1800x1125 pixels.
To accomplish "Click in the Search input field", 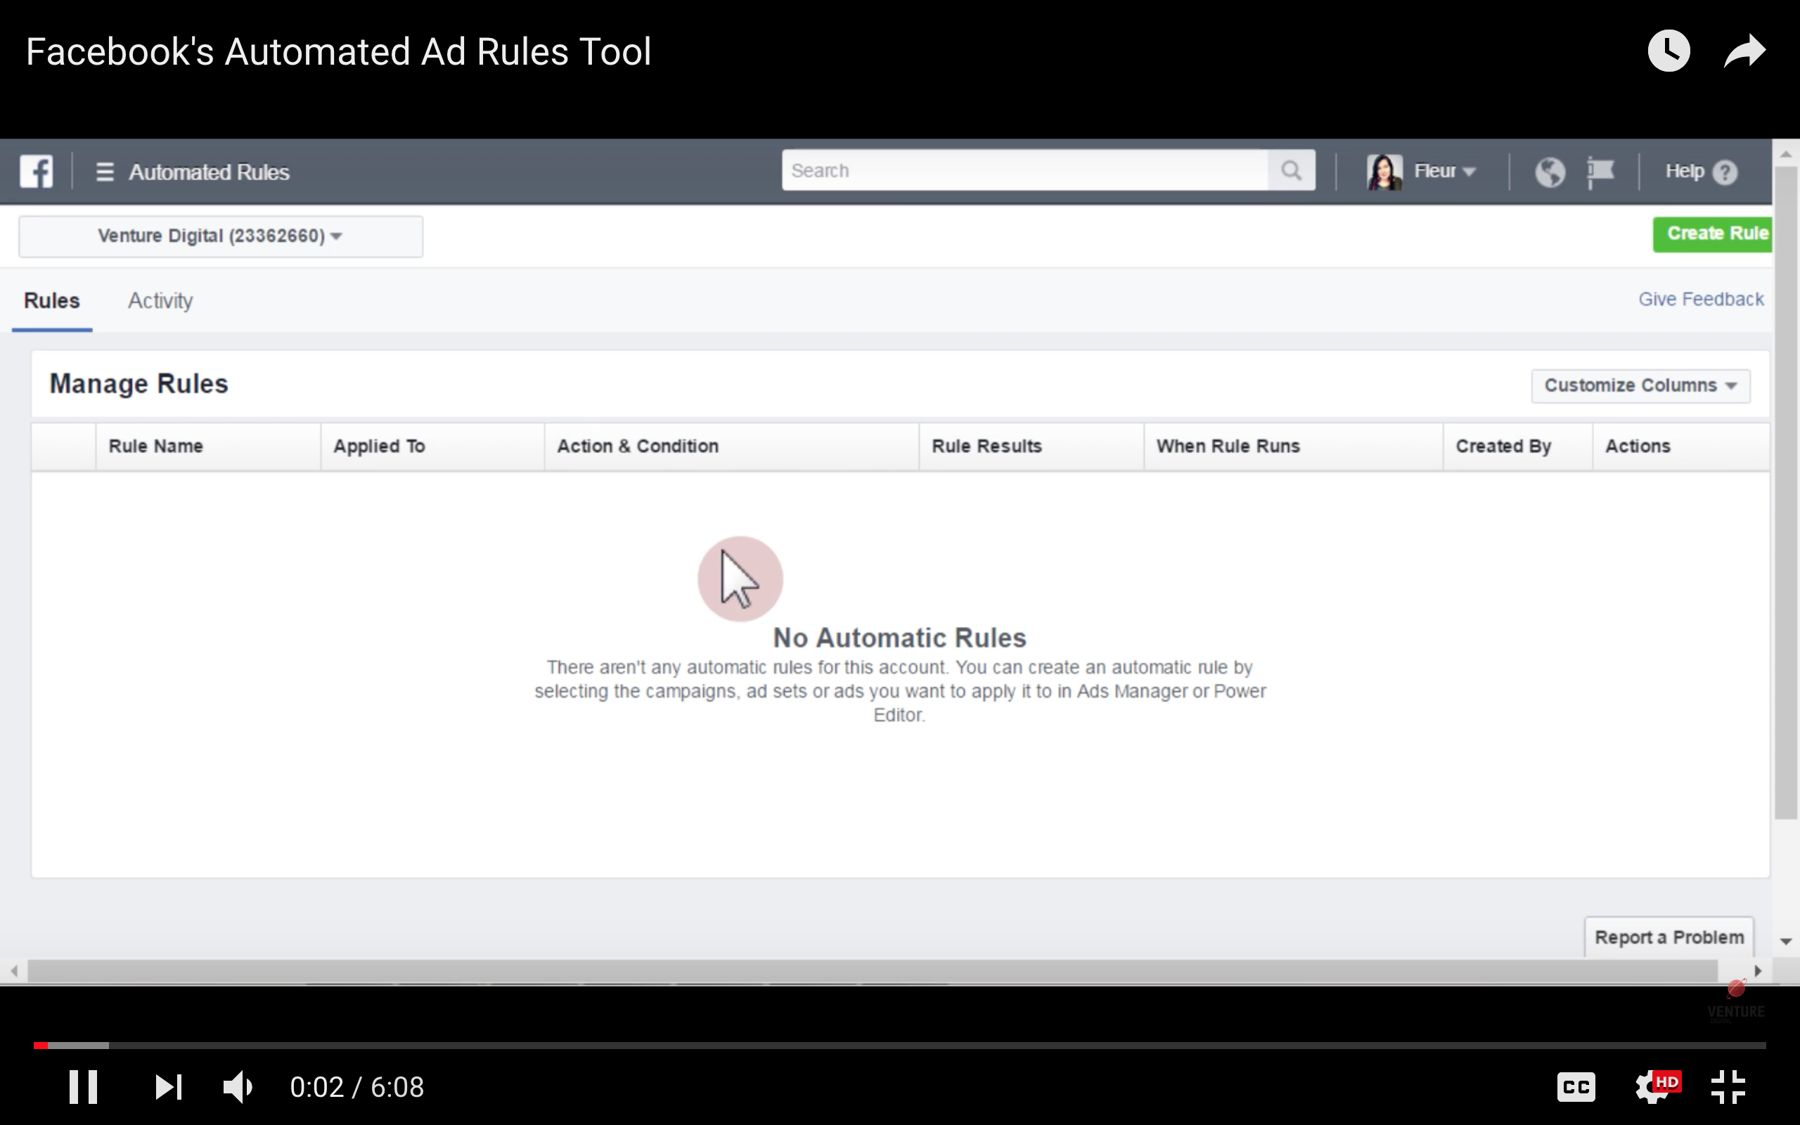I will [x=1025, y=171].
